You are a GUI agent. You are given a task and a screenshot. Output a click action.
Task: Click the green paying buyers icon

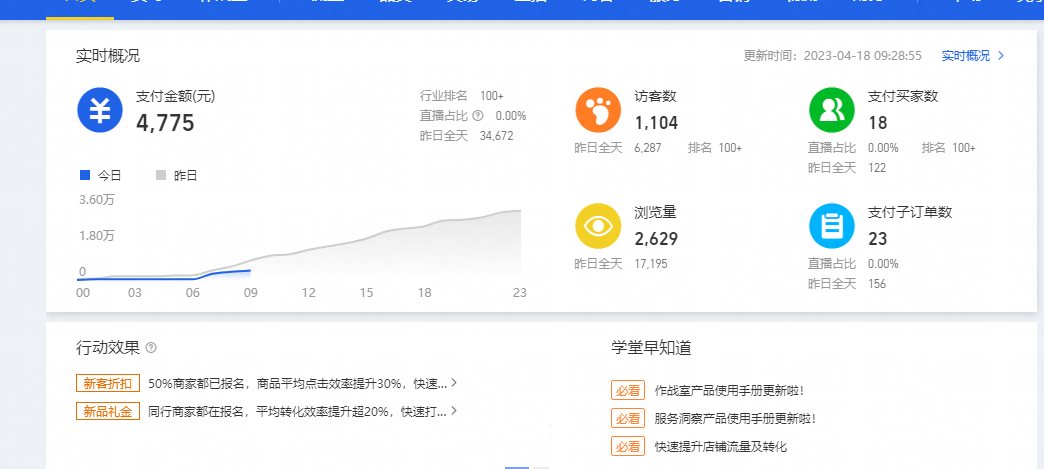(x=832, y=110)
